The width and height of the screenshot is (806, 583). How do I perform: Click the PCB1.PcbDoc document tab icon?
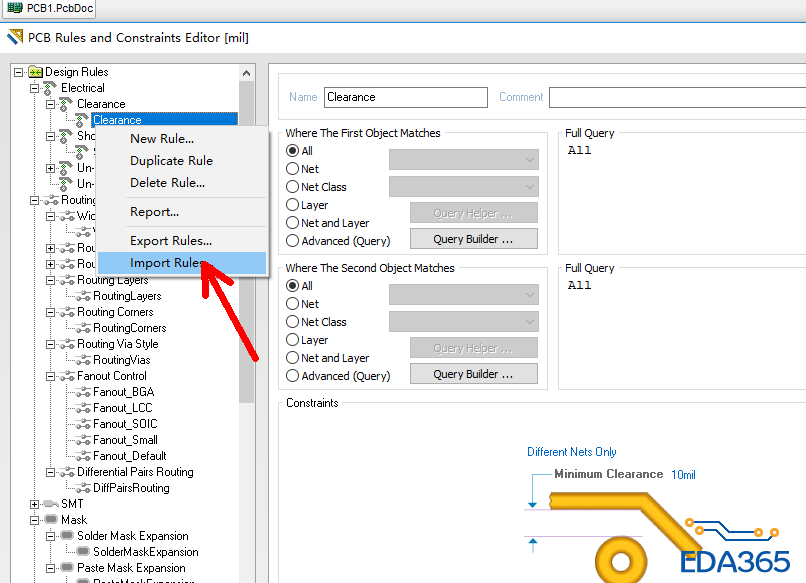point(15,7)
